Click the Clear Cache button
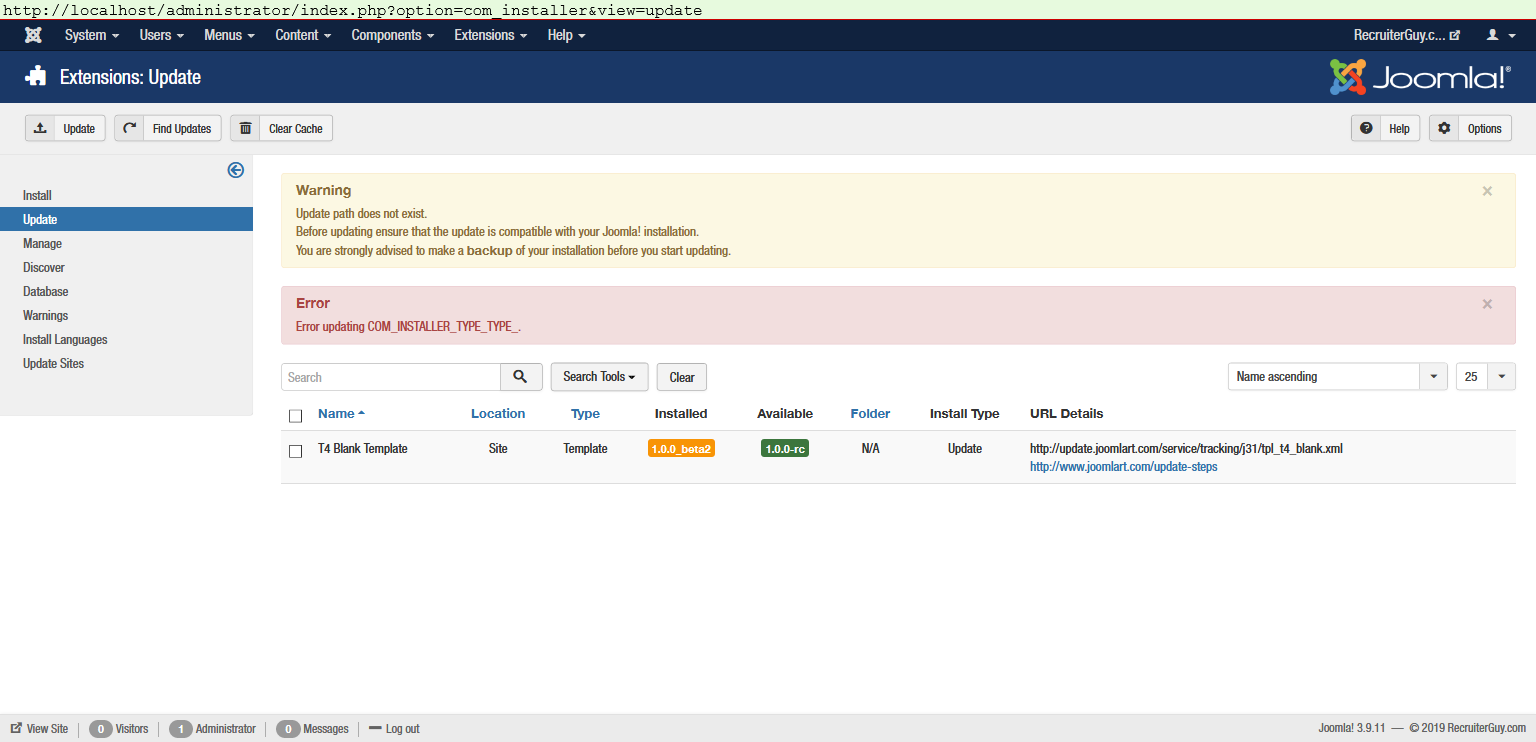The height and width of the screenshot is (742, 1536). [x=281, y=128]
